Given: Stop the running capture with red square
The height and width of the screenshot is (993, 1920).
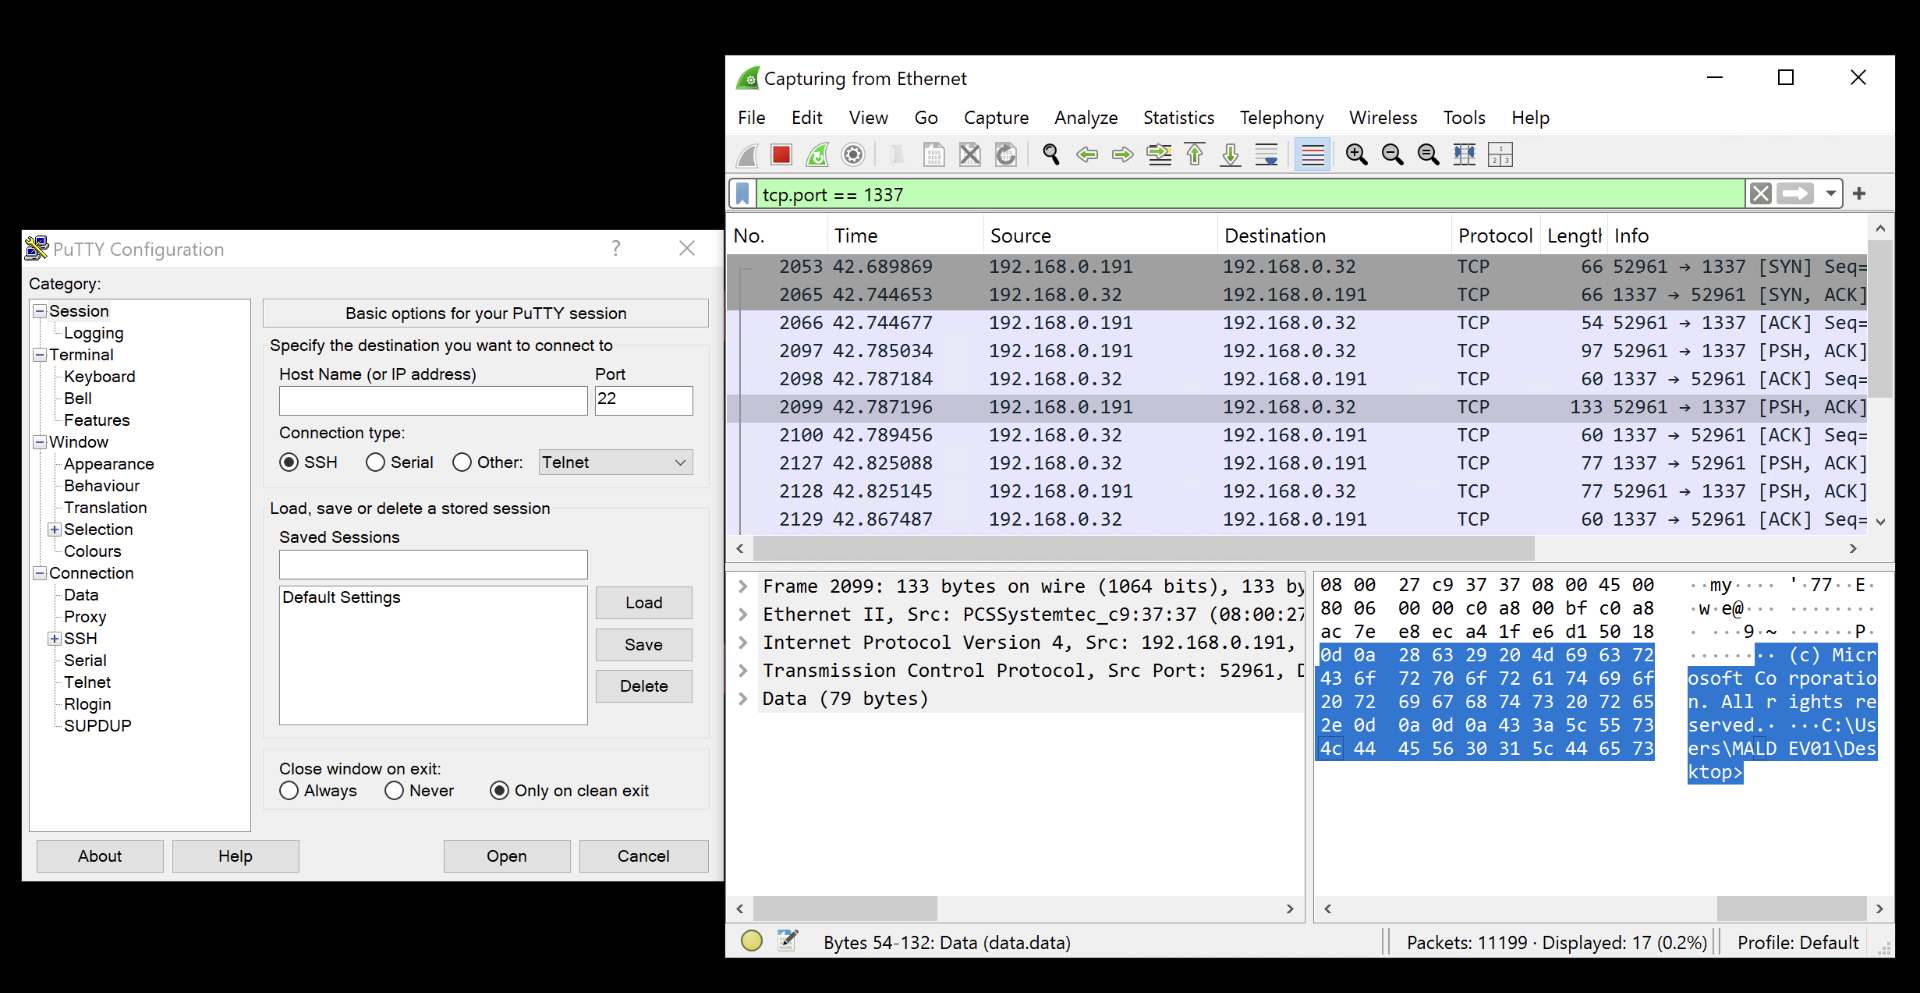Looking at the screenshot, I should click(x=781, y=155).
